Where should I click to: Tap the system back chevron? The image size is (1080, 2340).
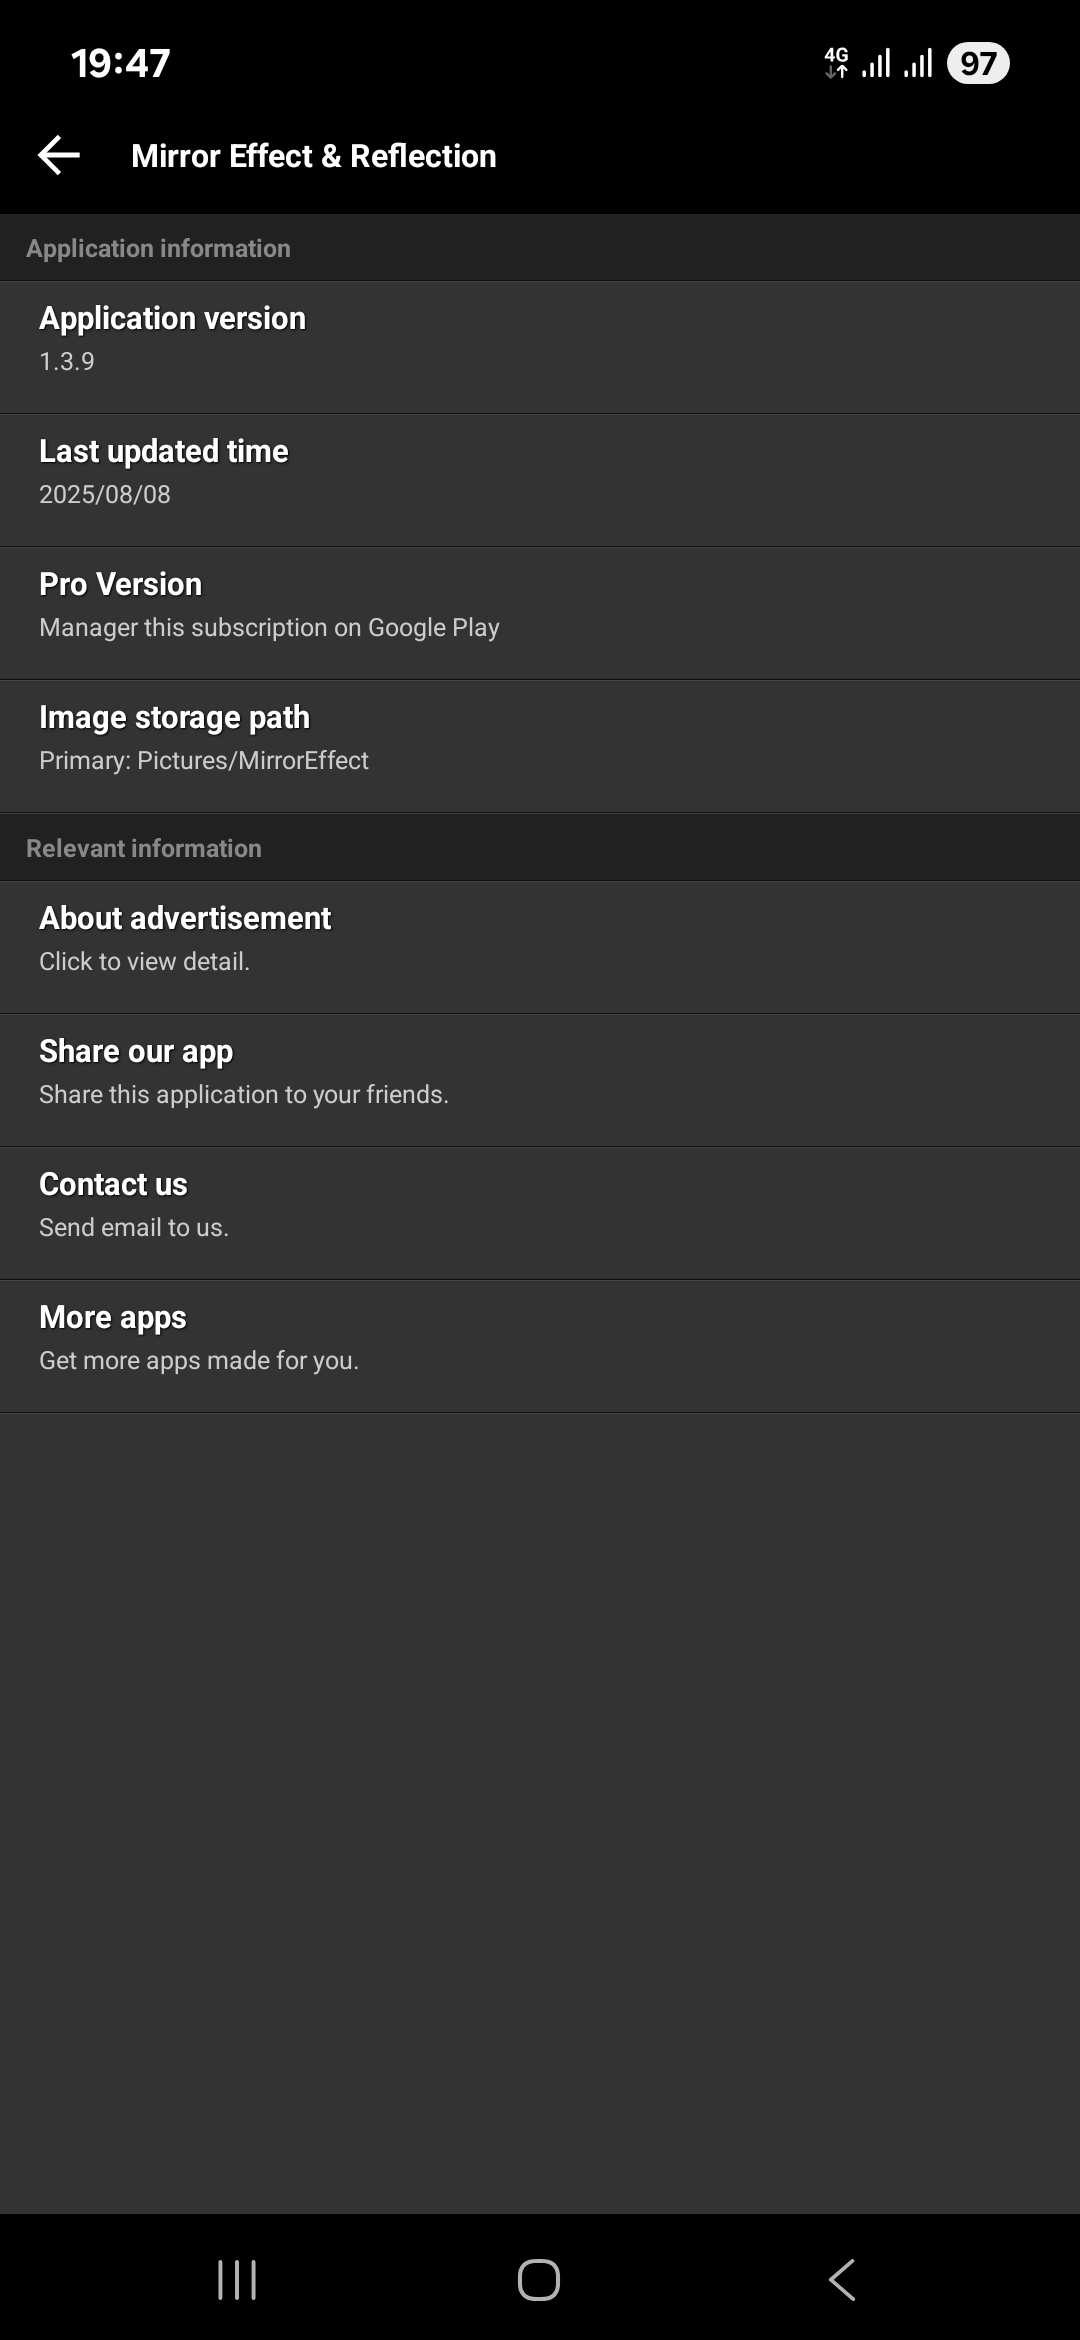coord(842,2280)
